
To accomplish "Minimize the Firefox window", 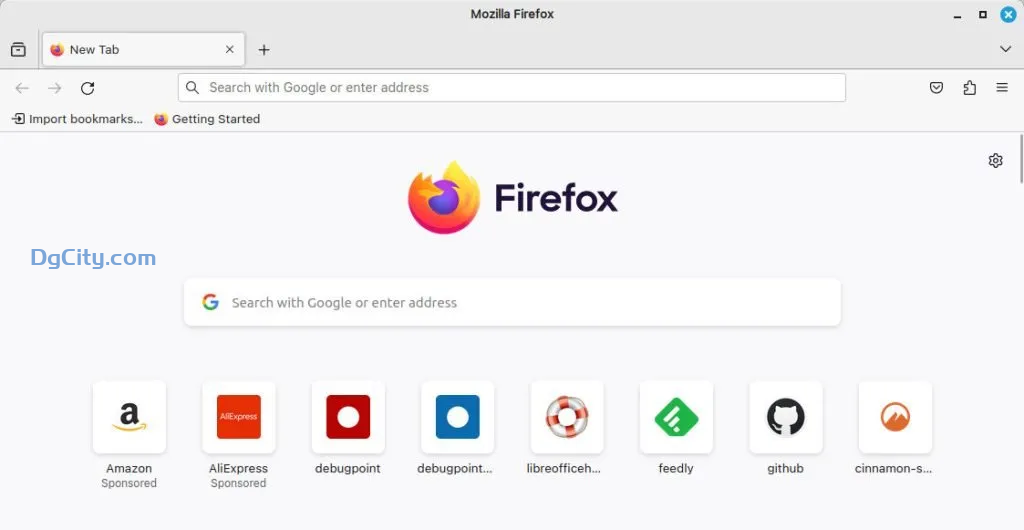I will tap(957, 14).
